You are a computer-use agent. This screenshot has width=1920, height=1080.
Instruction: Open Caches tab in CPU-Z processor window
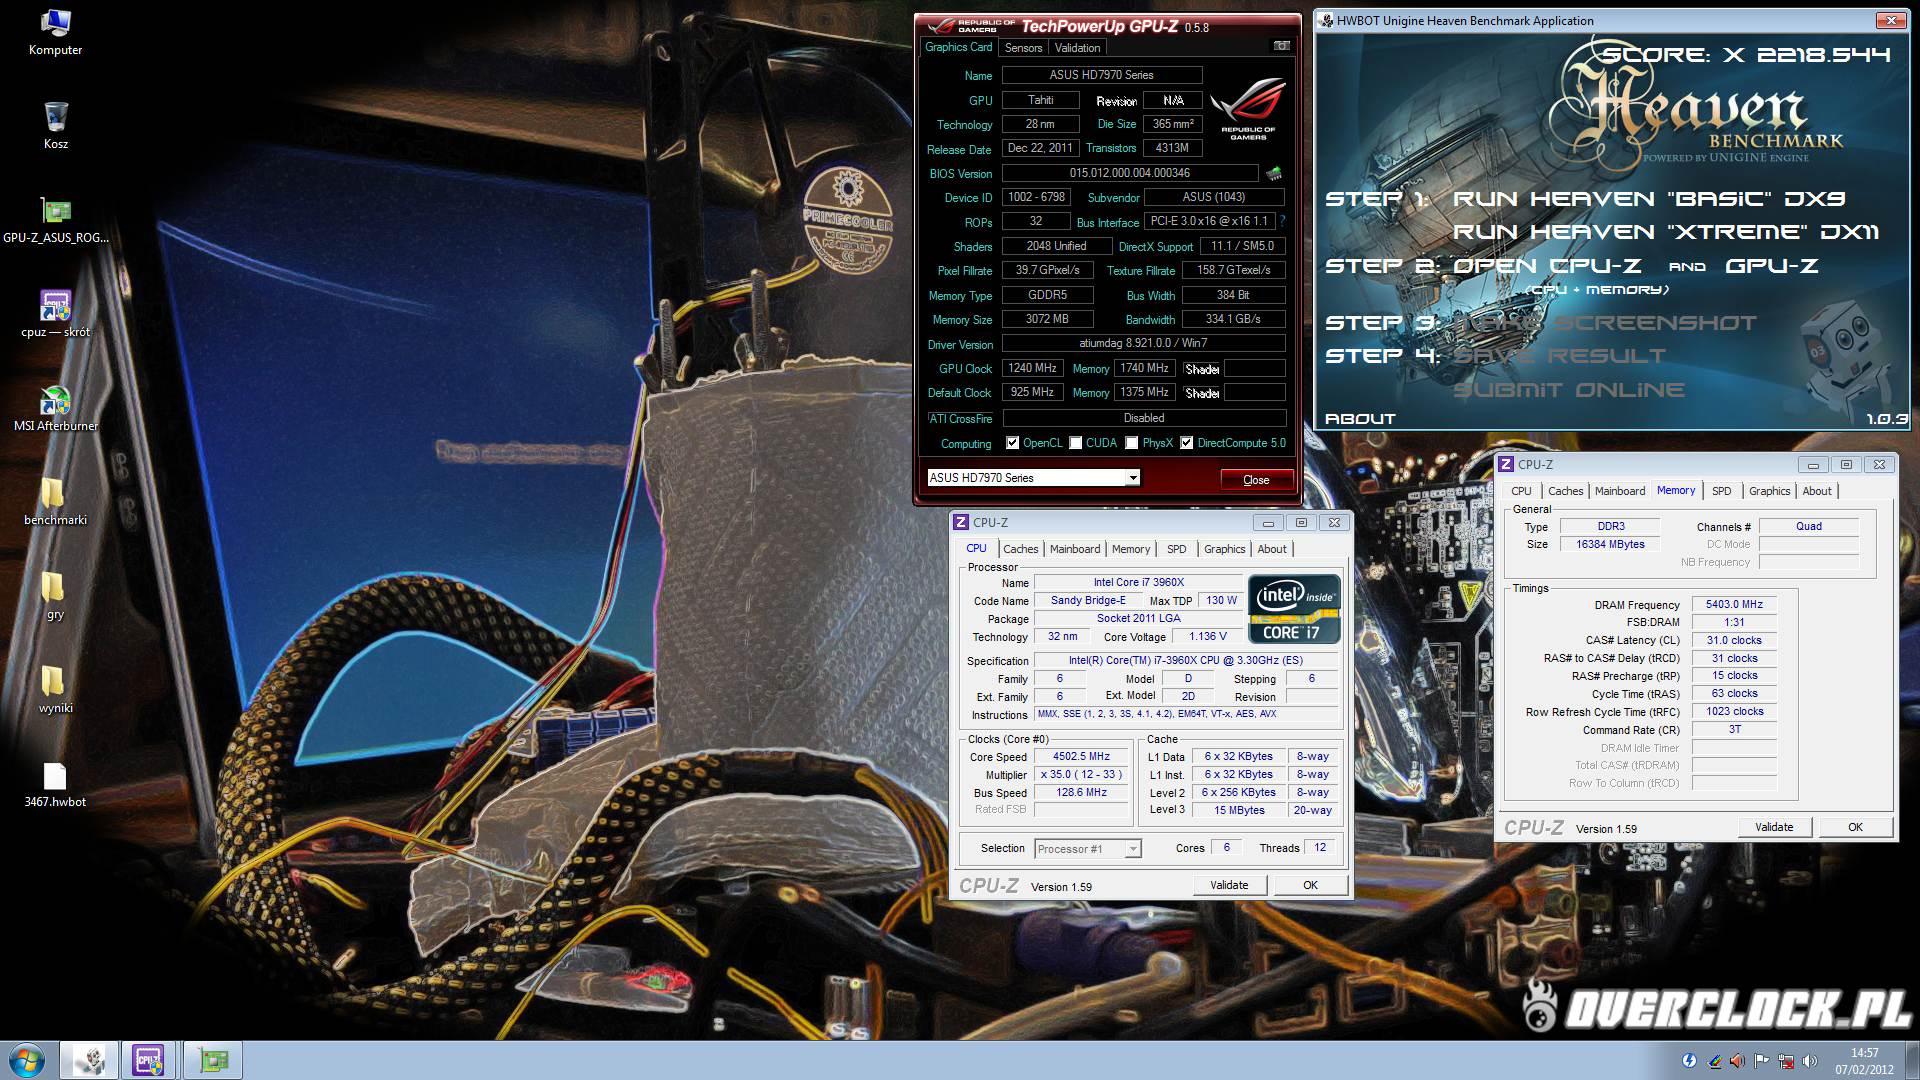(1020, 549)
